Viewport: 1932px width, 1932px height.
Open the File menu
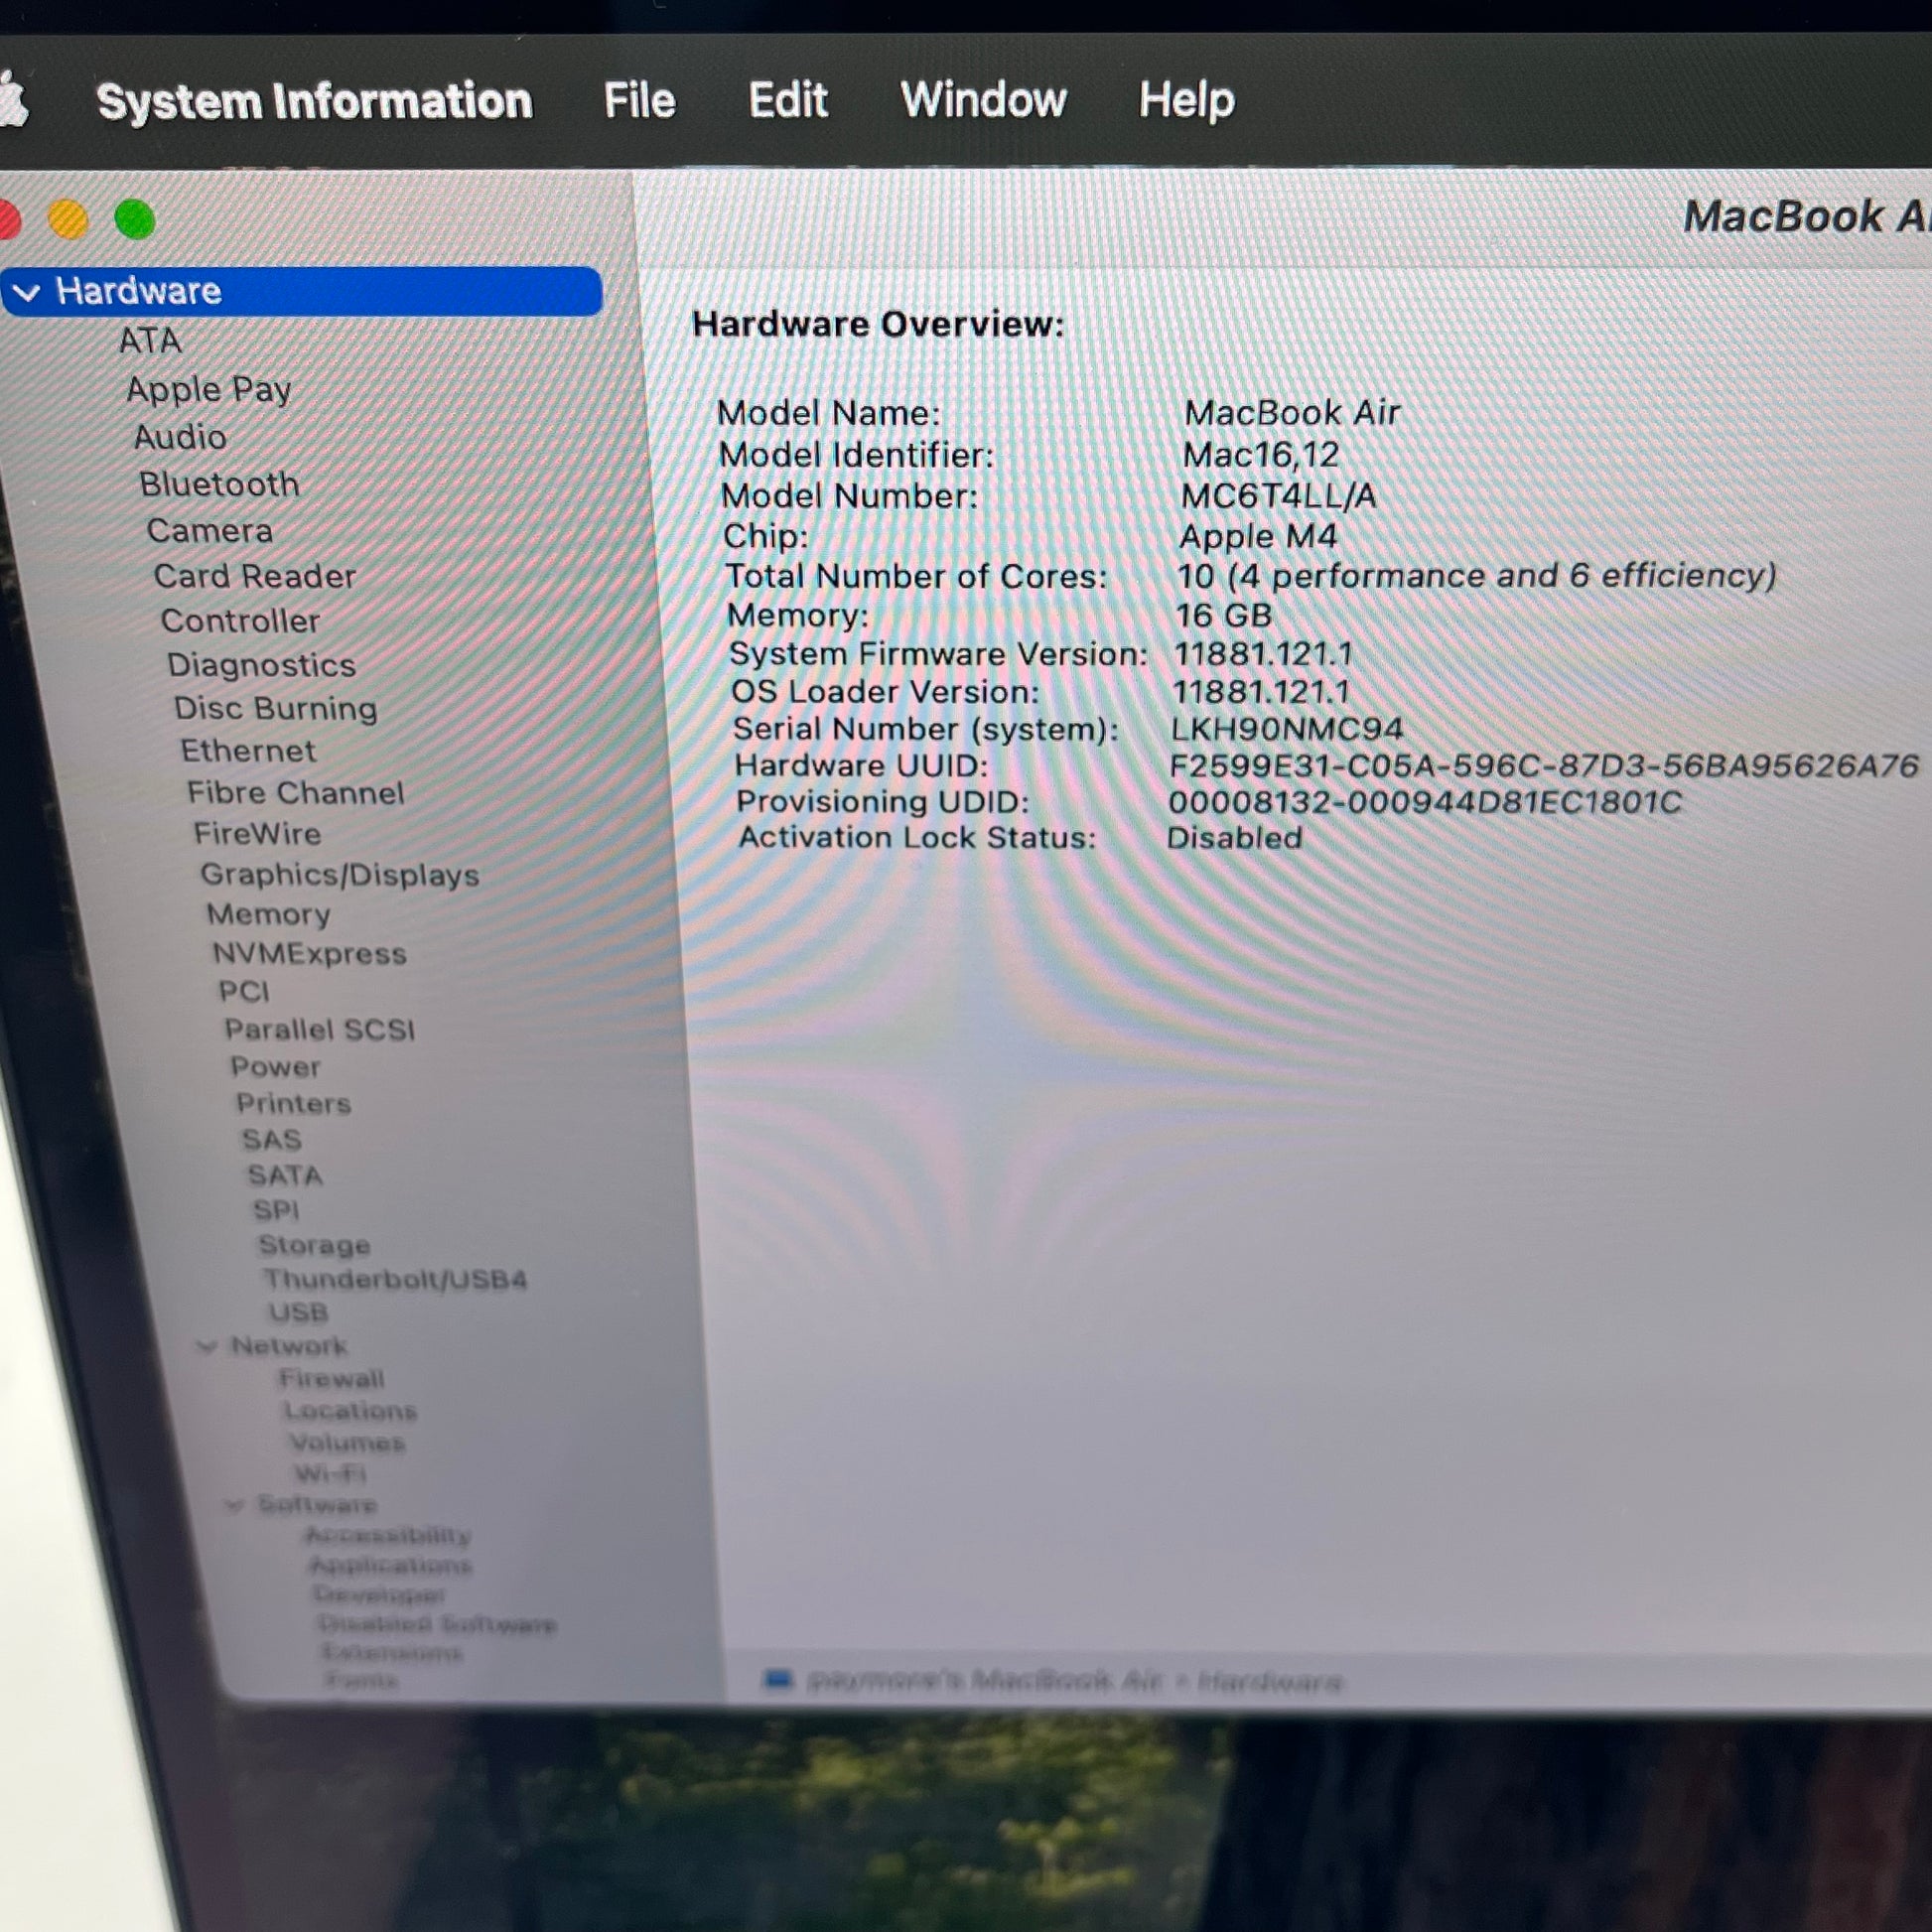[639, 100]
